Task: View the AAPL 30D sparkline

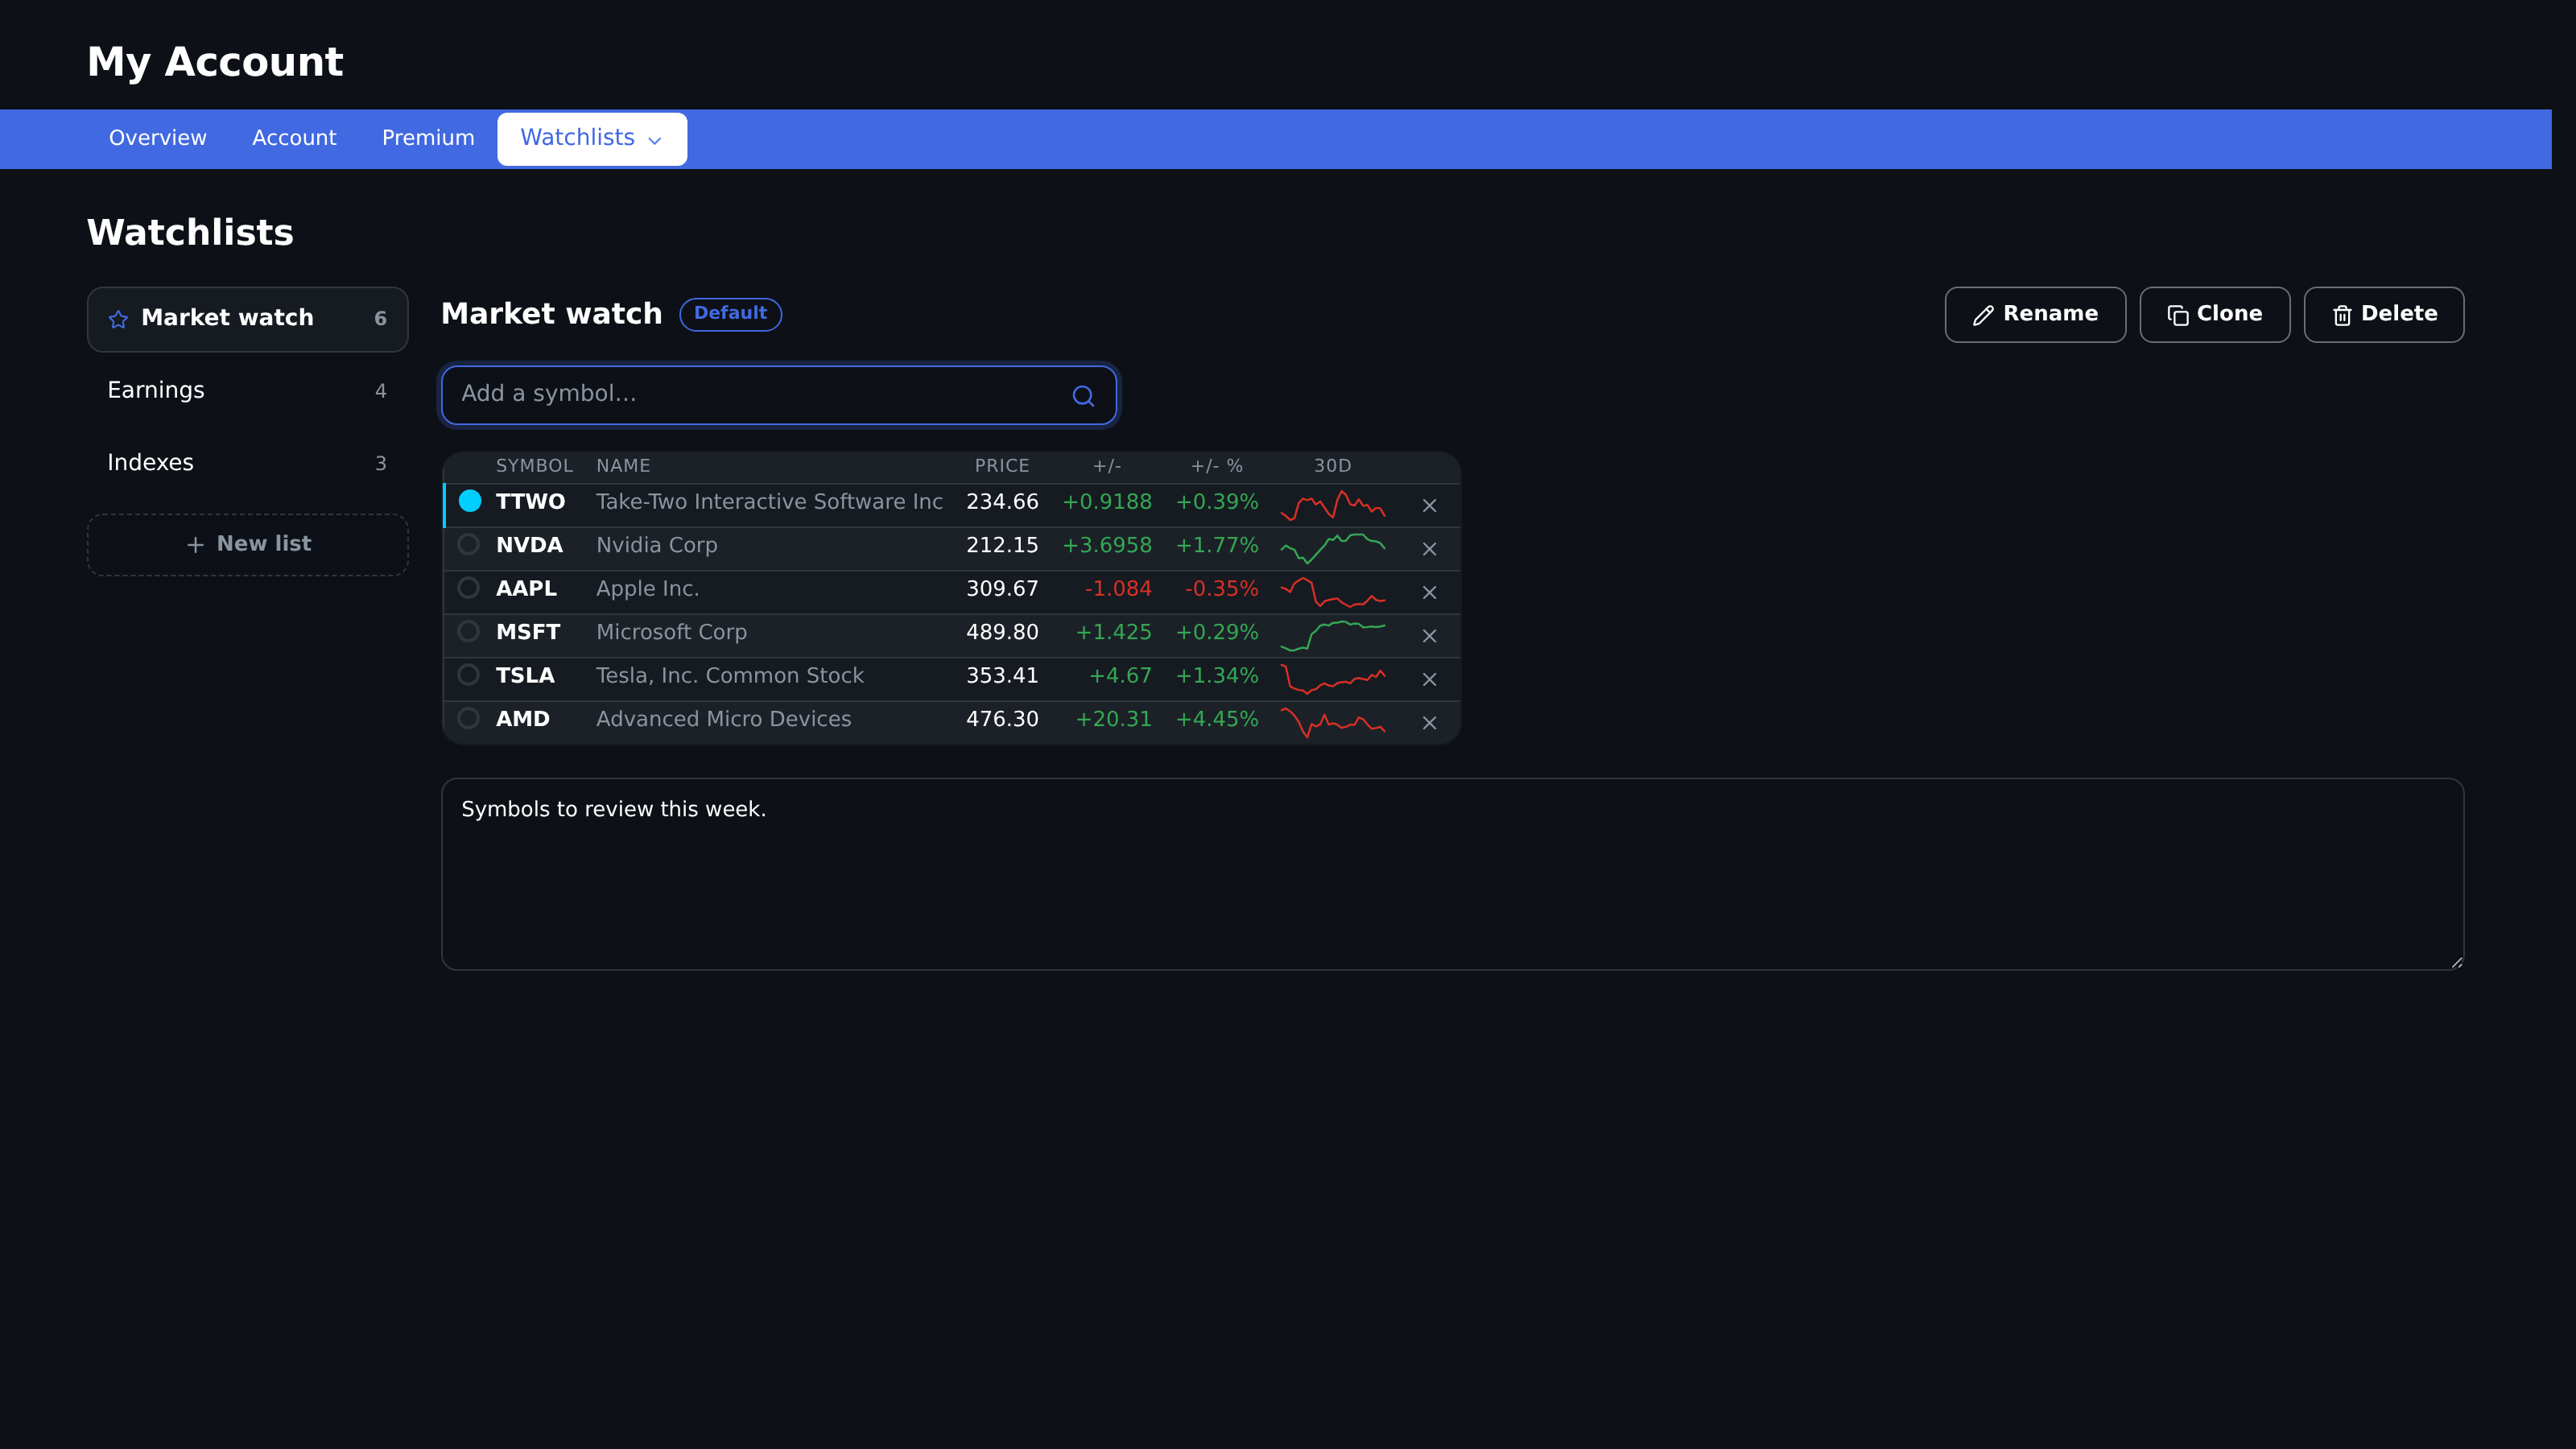Action: [1332, 592]
